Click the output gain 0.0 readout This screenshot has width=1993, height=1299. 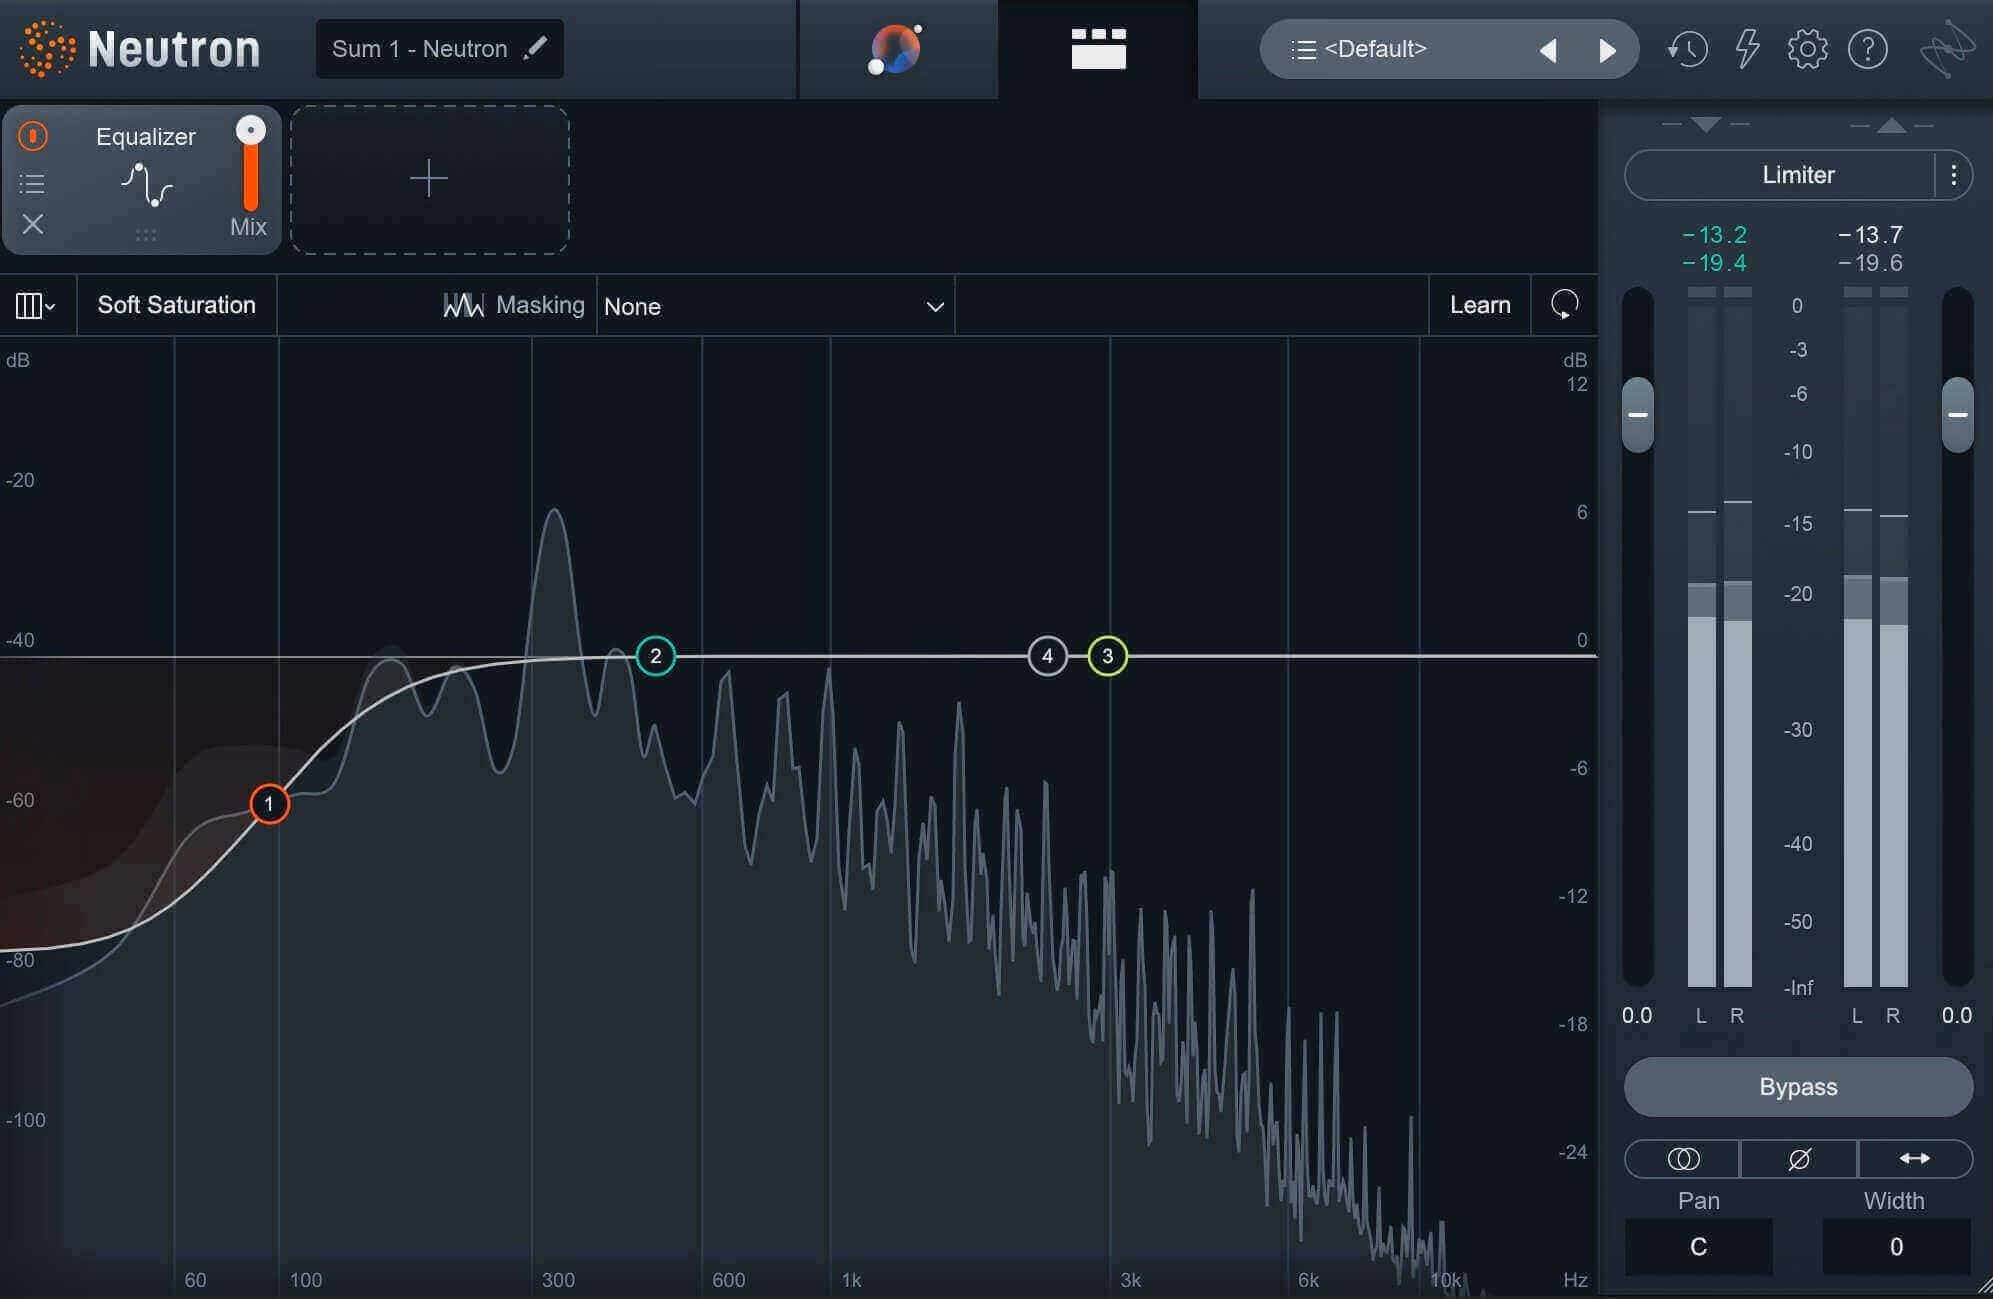(1957, 1016)
